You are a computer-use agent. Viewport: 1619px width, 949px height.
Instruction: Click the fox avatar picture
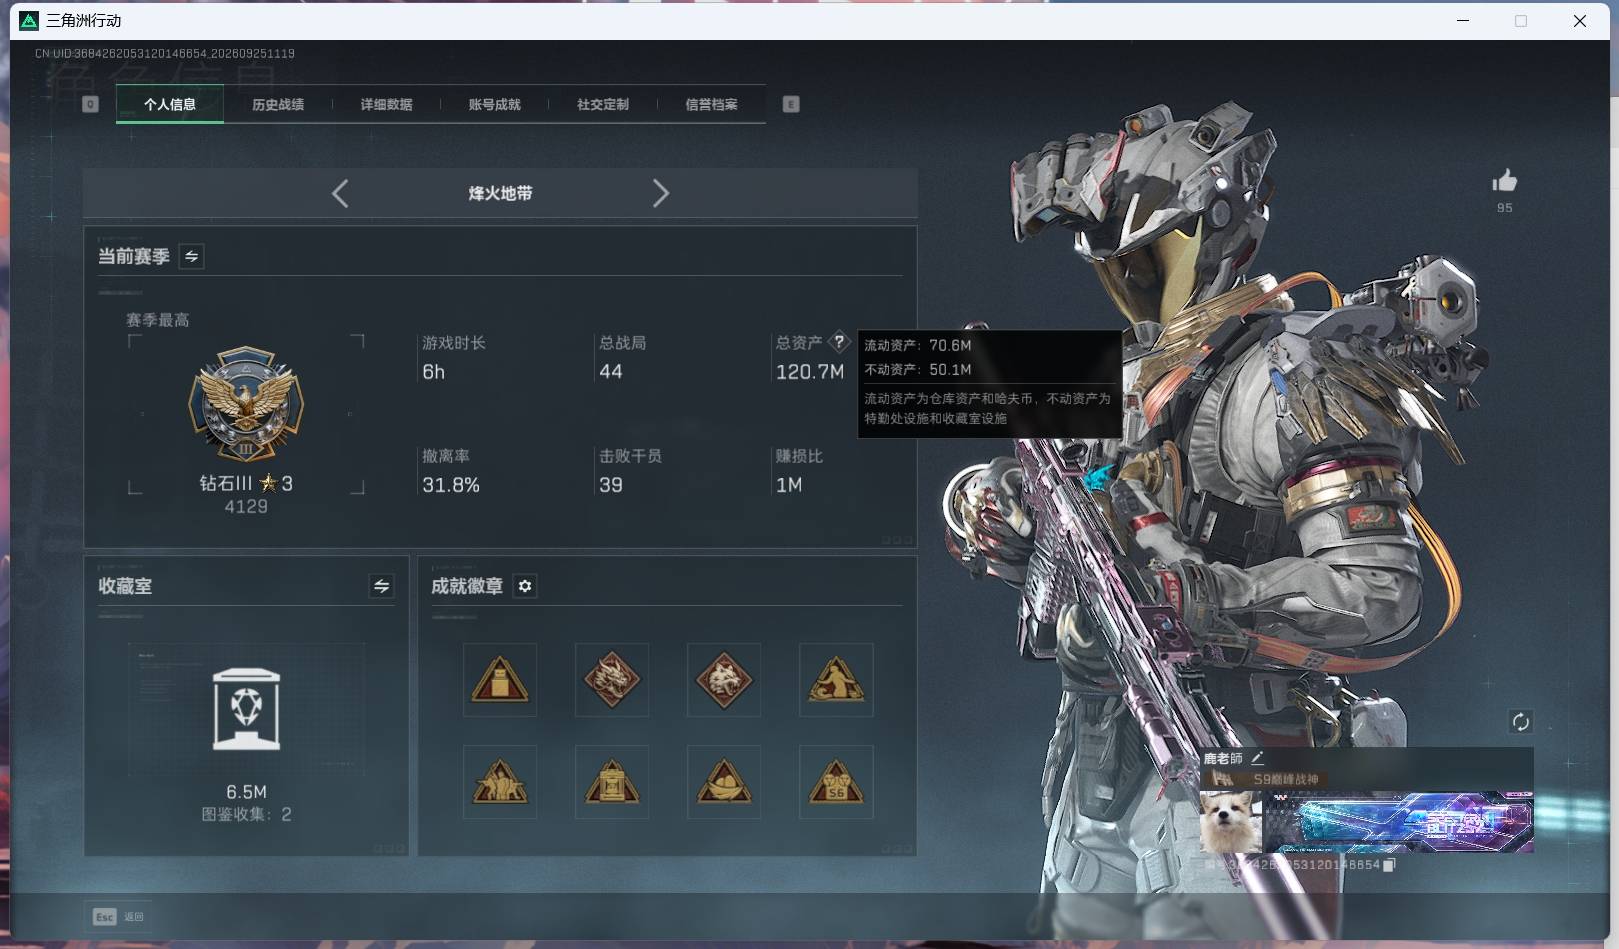[1231, 822]
